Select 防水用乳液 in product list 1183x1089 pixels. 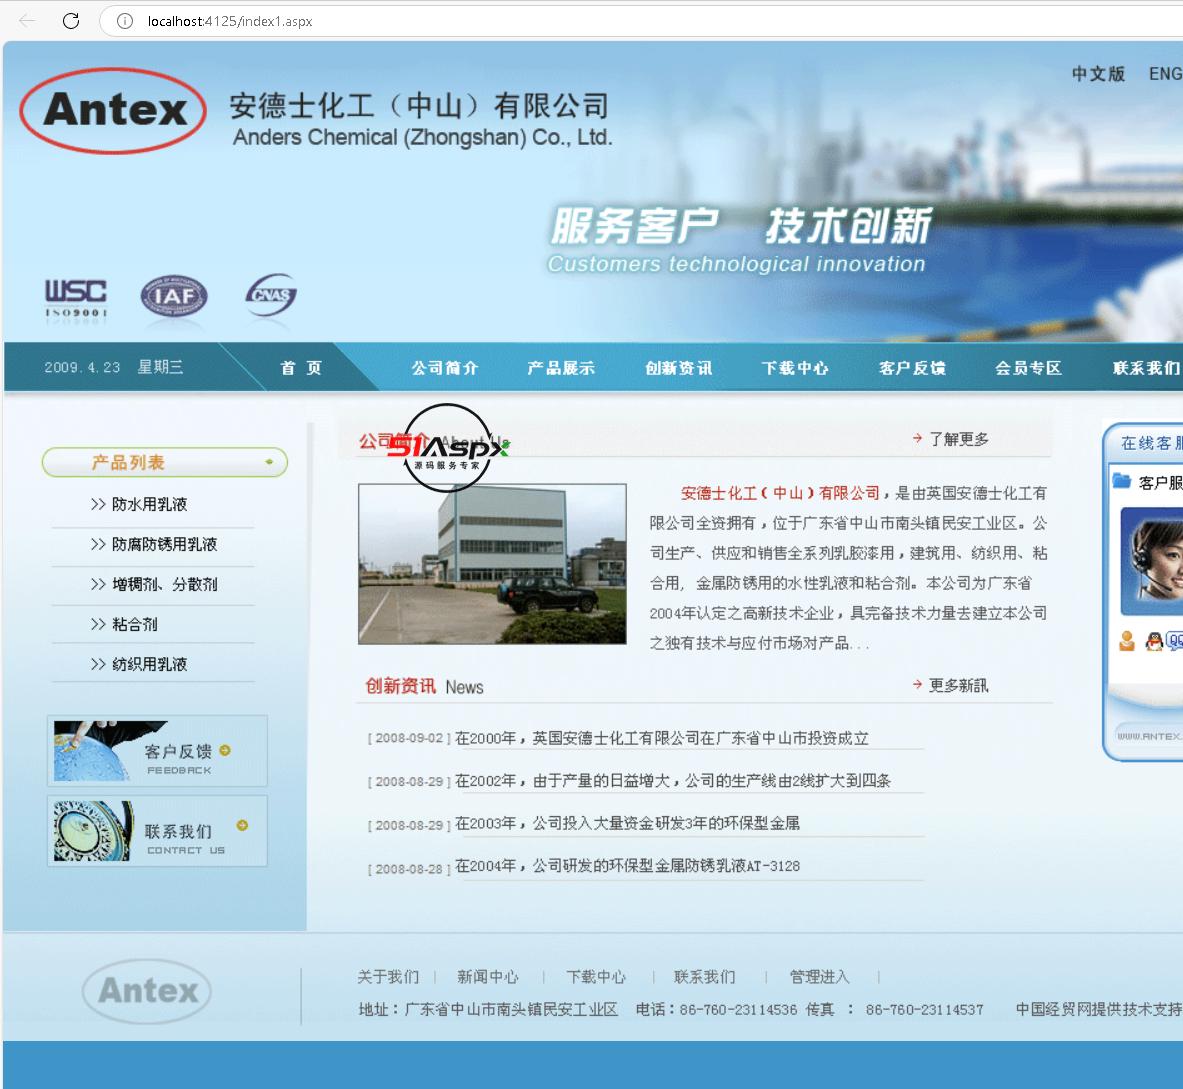click(x=149, y=504)
